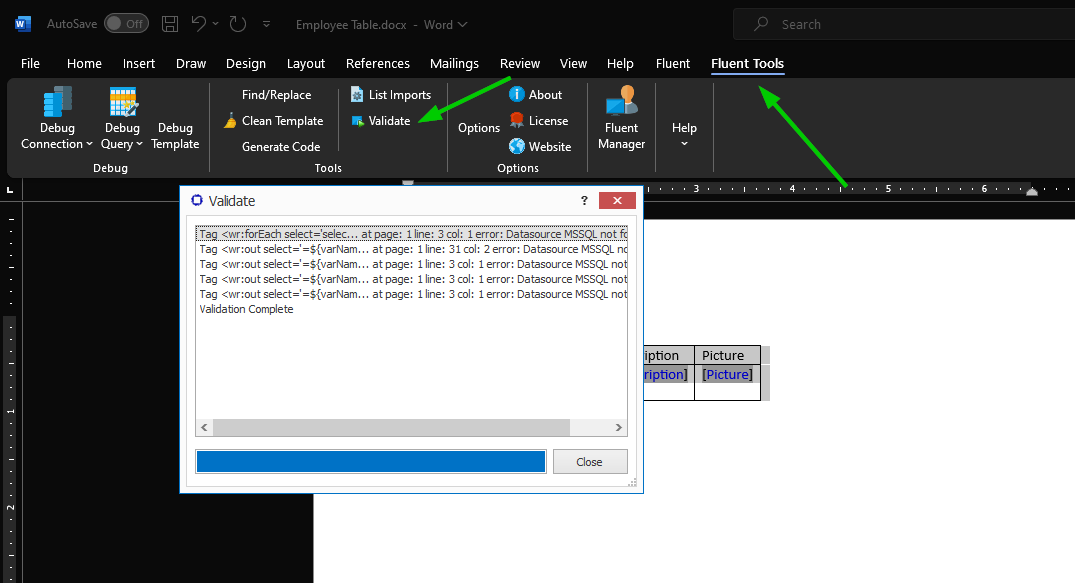The height and width of the screenshot is (583, 1075).
Task: Switch to the View tab
Action: [573, 63]
